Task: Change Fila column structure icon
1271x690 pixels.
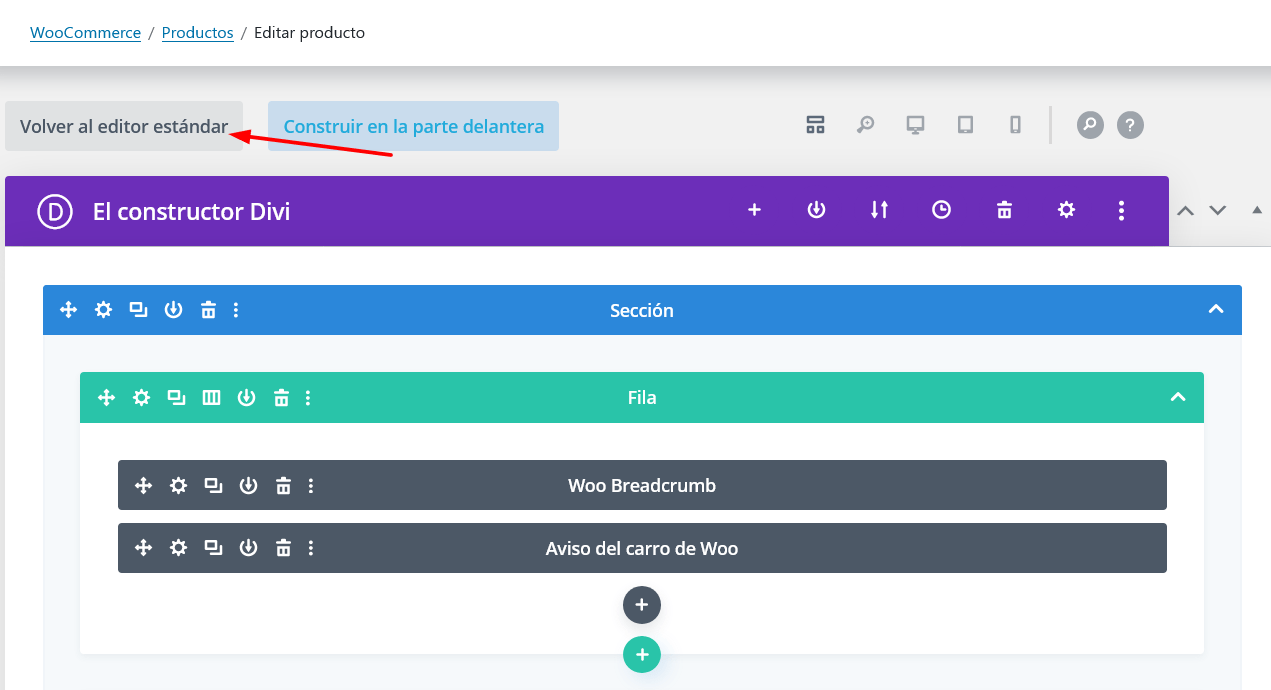Action: 211,398
